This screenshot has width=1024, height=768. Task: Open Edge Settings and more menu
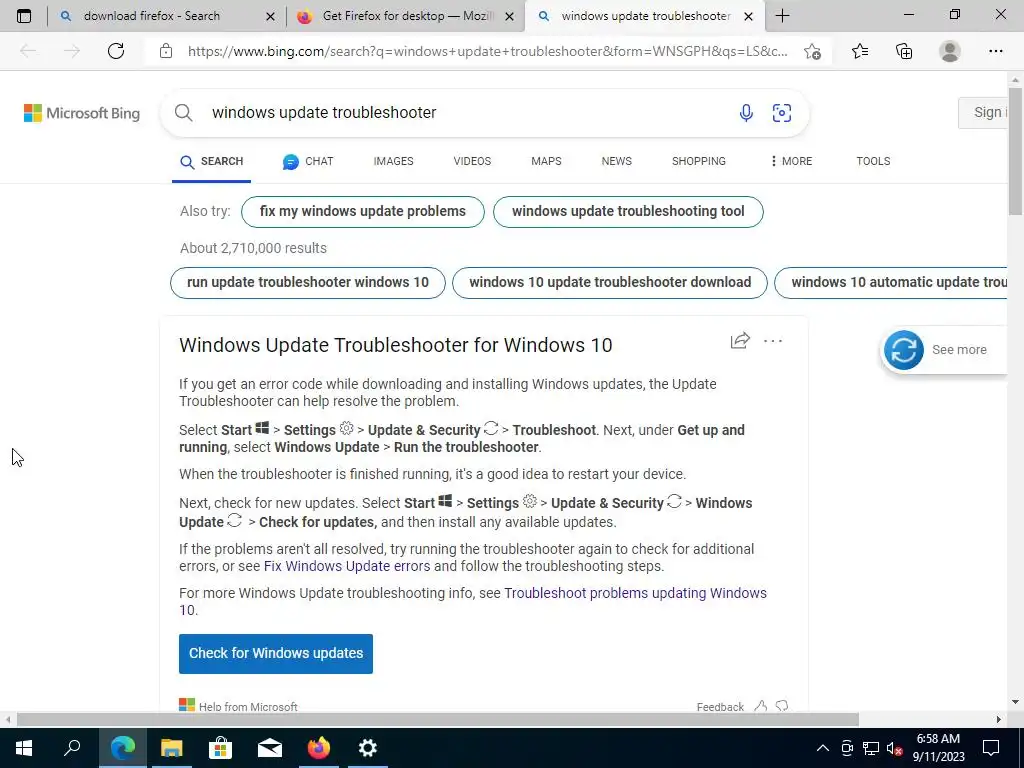pos(995,51)
